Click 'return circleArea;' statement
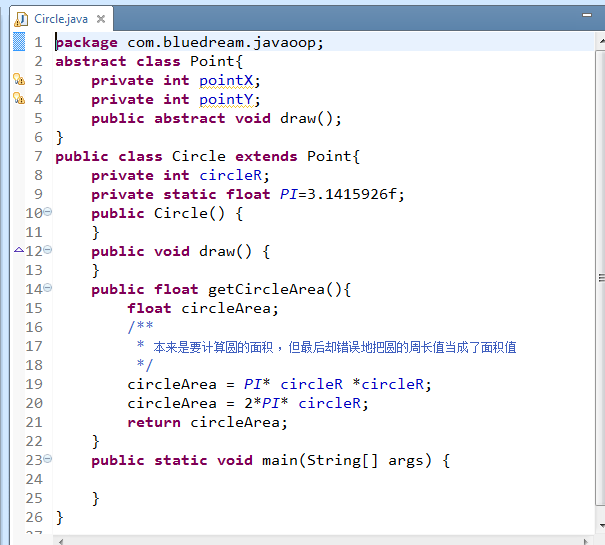 208,422
